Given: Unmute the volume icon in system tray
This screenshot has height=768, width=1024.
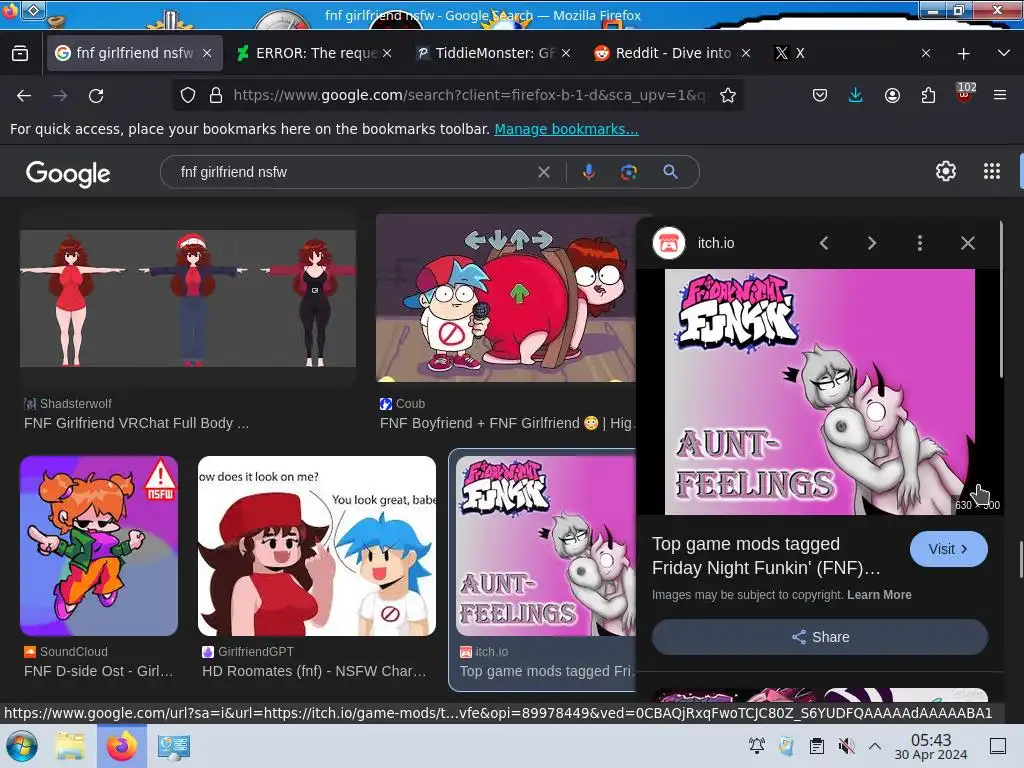Looking at the screenshot, I should tap(846, 746).
